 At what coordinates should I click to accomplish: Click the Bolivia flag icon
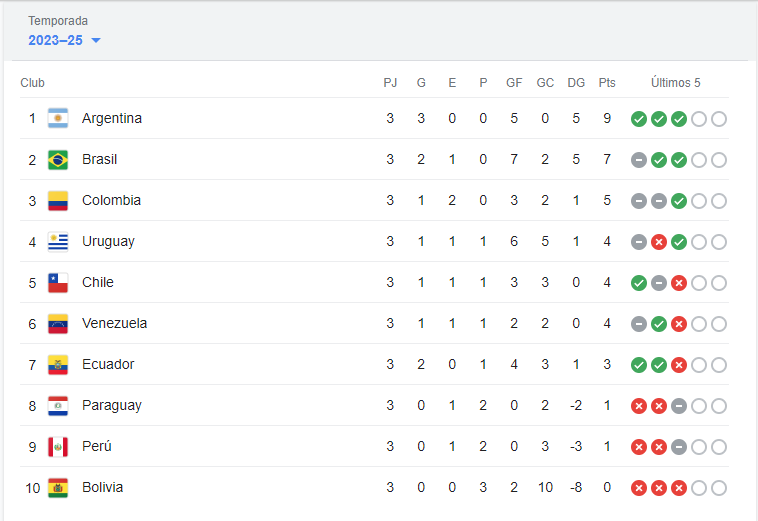click(58, 488)
